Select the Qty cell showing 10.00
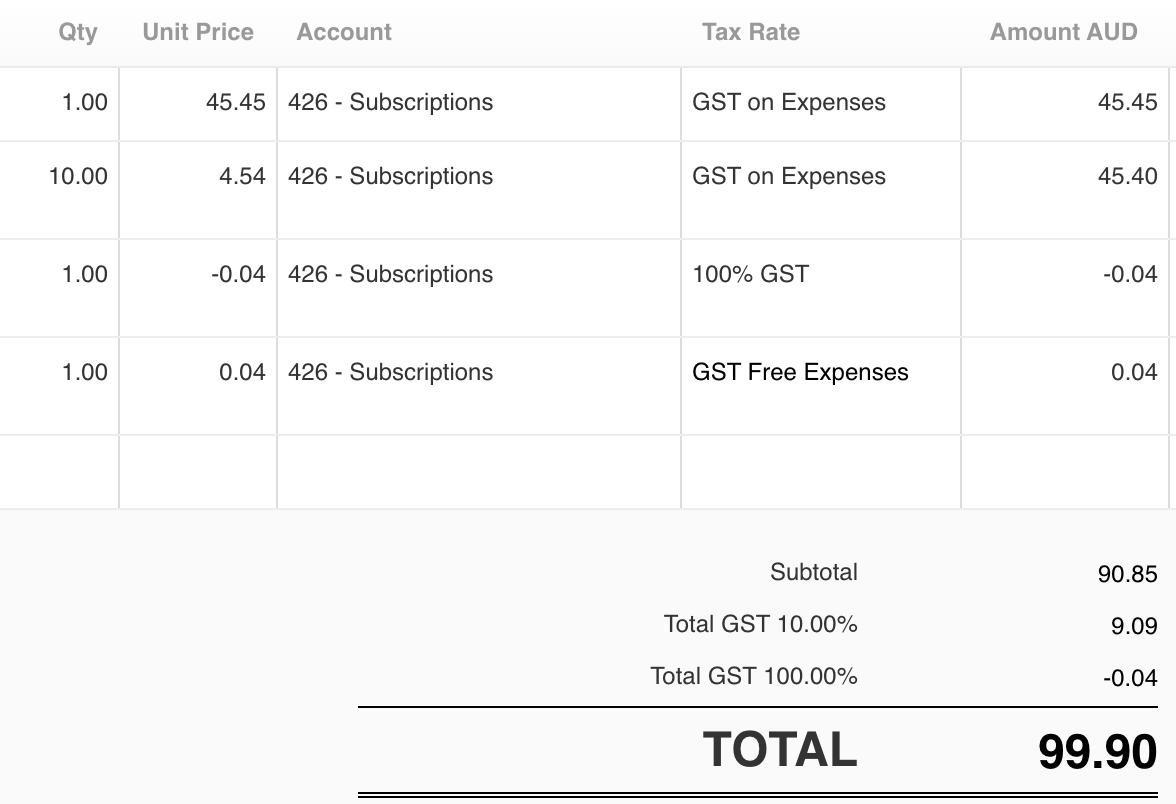 [x=58, y=190]
